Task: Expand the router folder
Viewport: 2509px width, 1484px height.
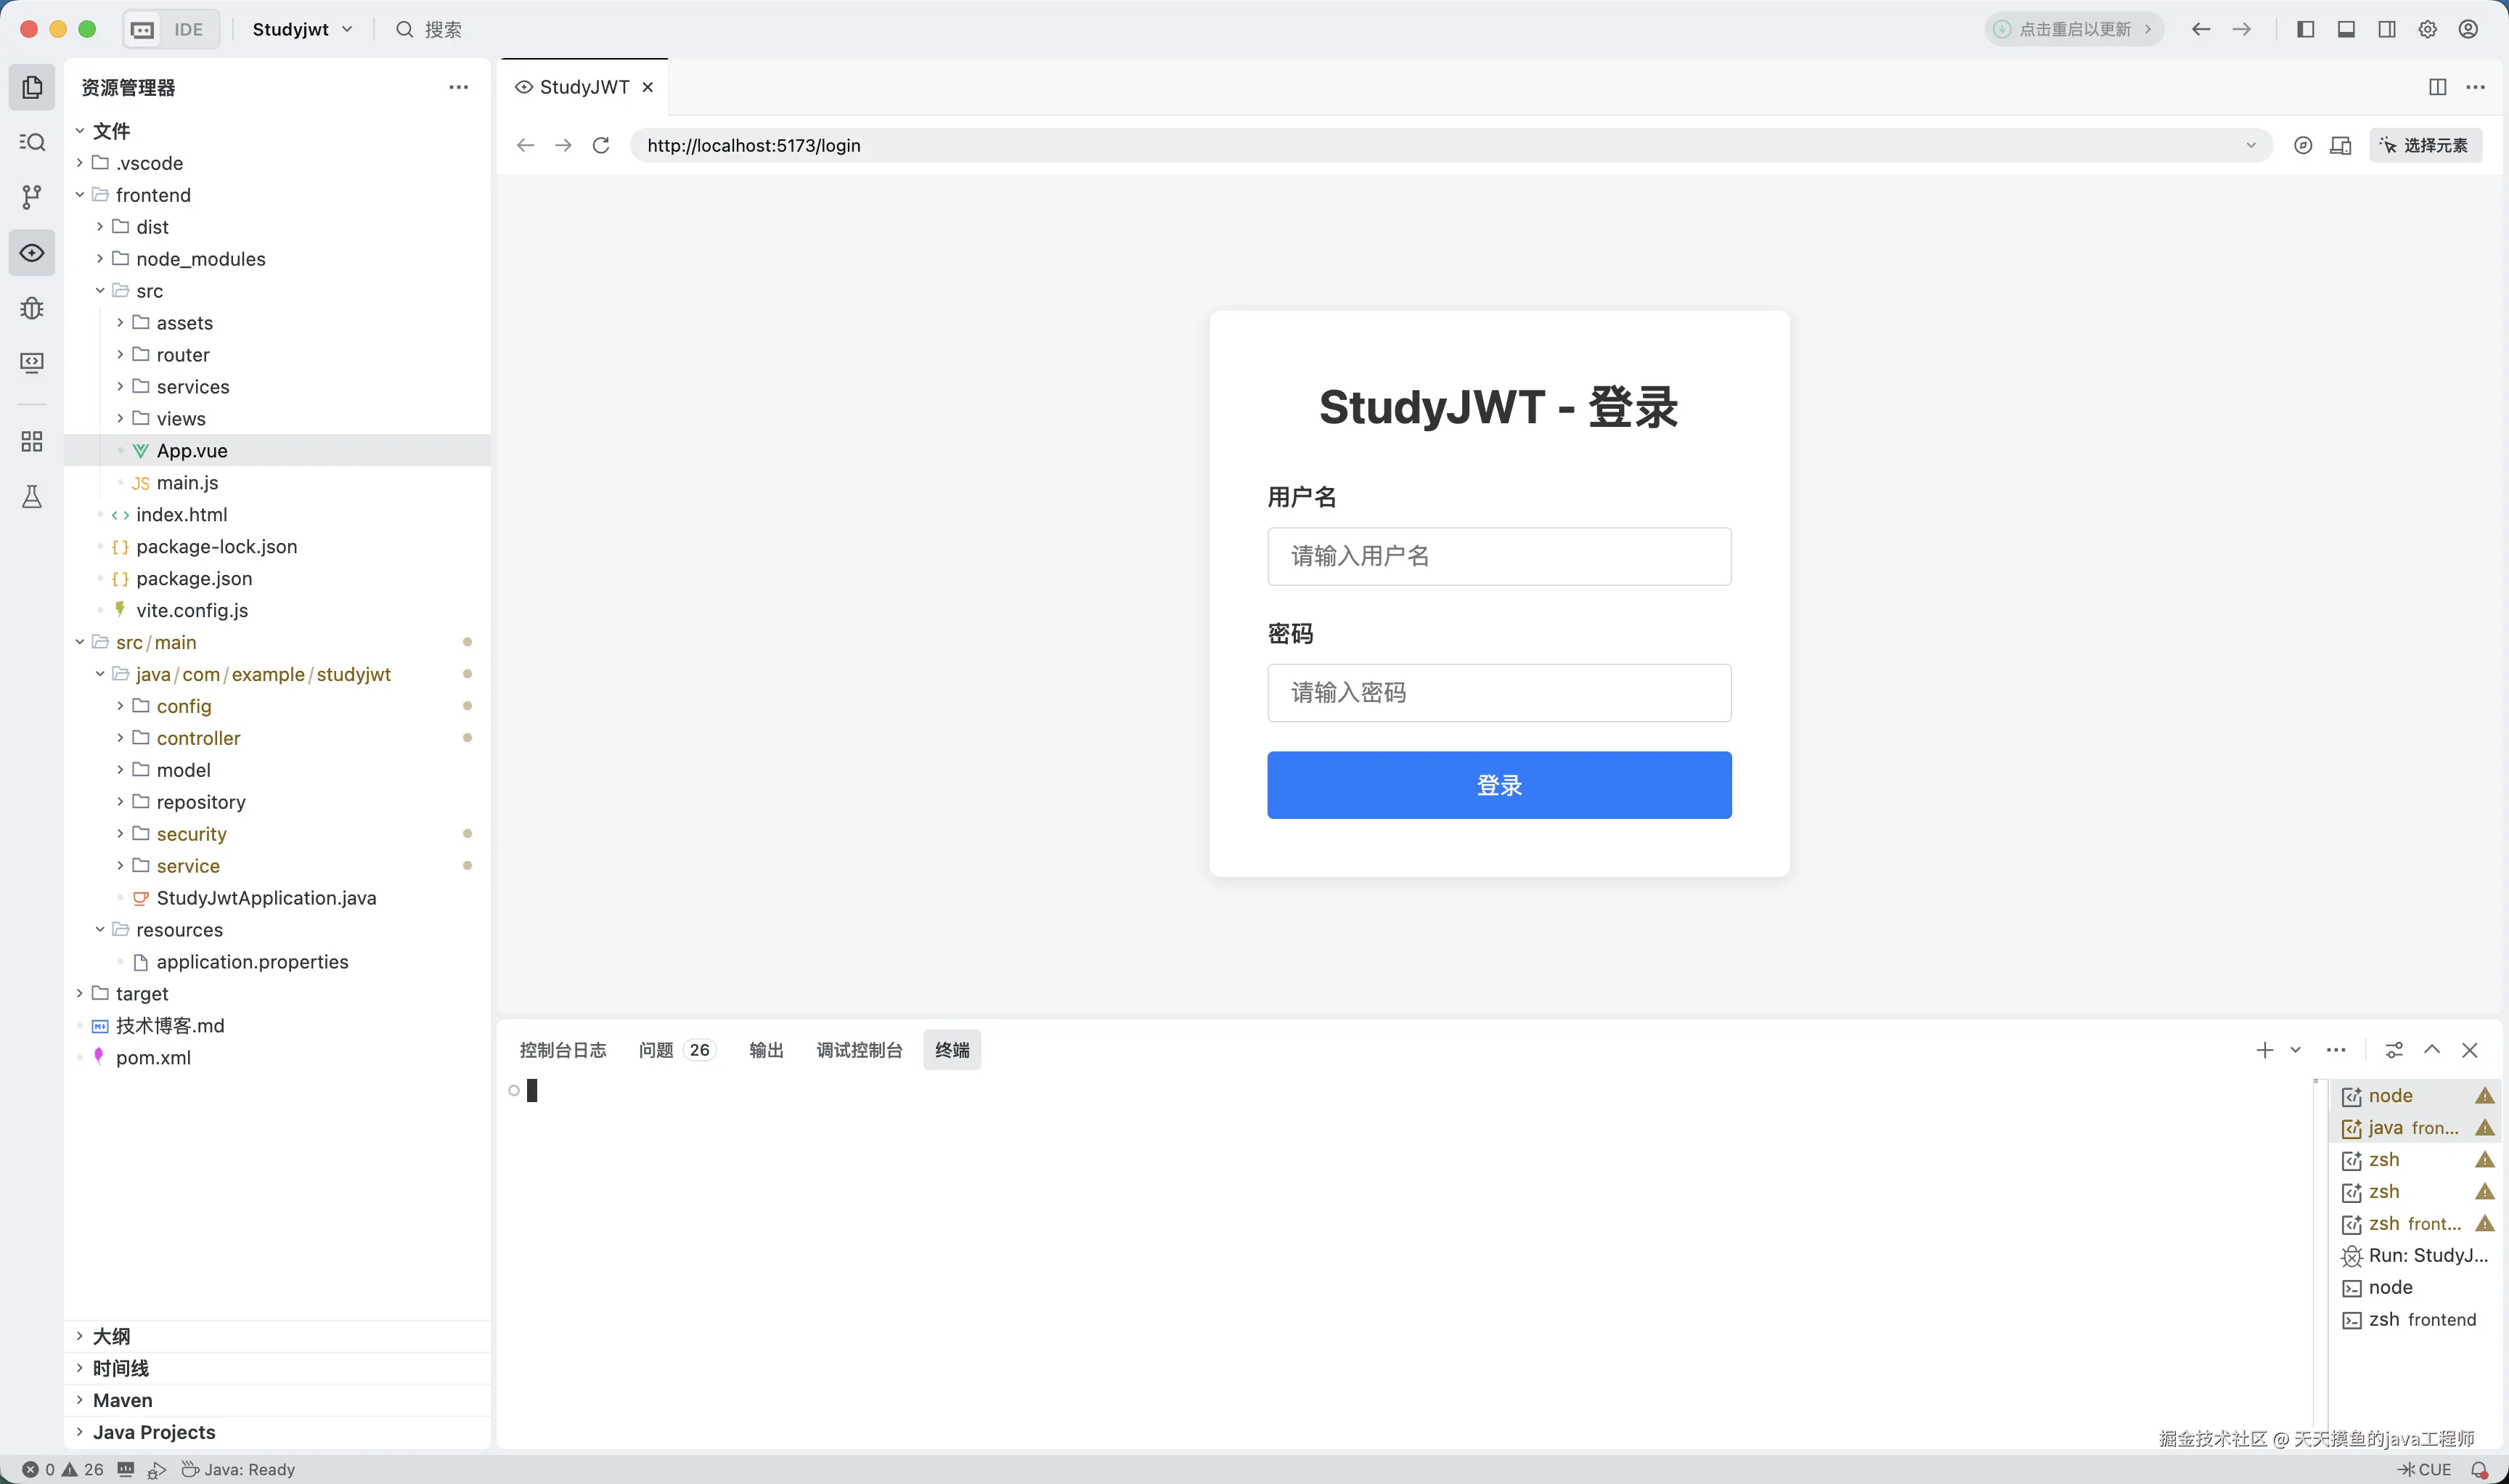Action: (183, 355)
